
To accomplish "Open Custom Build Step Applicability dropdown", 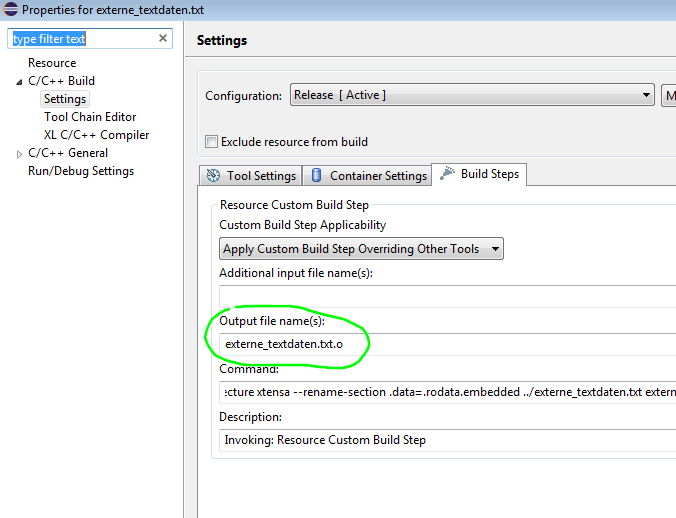I will coord(361,249).
